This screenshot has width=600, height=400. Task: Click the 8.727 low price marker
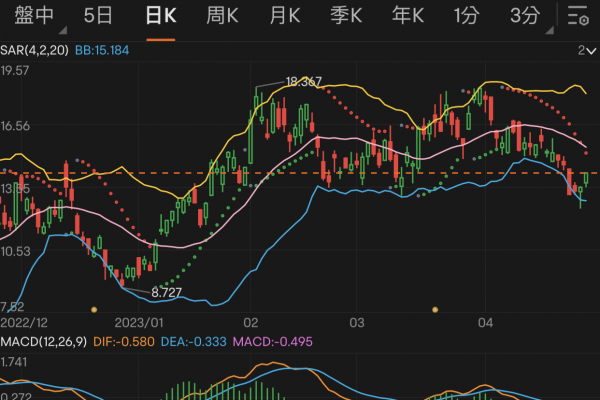point(168,292)
